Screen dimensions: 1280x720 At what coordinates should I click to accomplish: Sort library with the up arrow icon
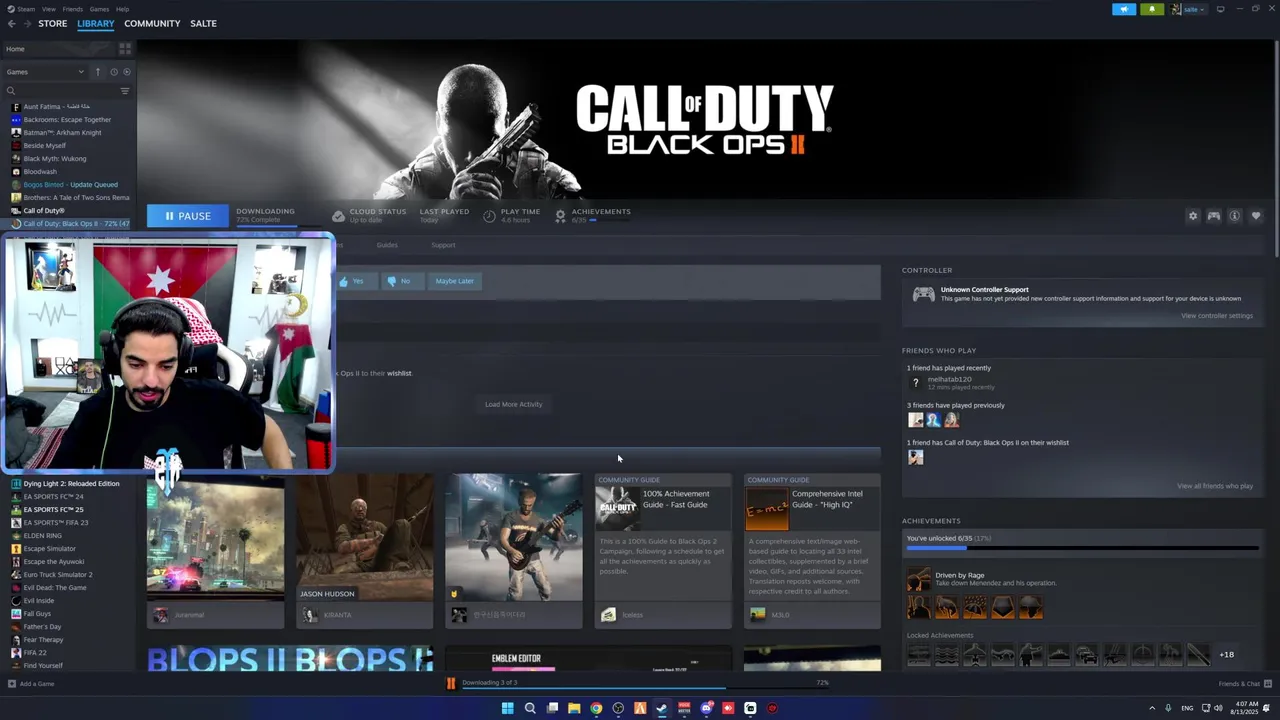[x=97, y=72]
